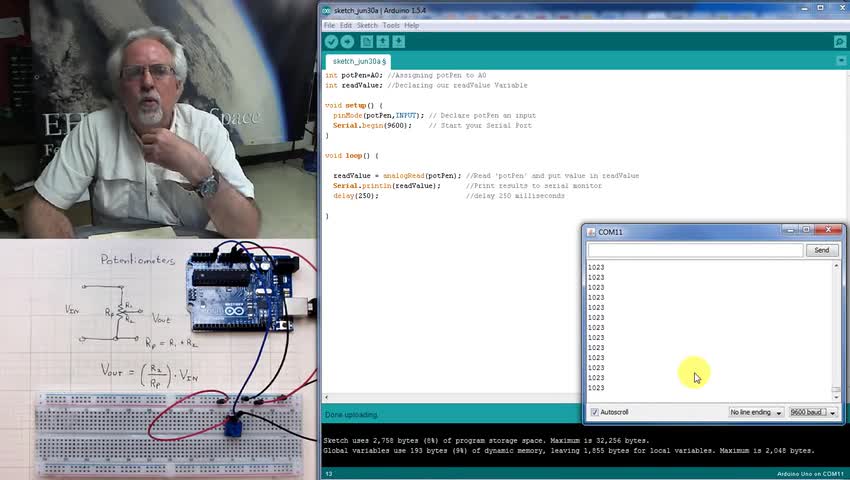Click the bottom 1023 reading in serial monitor
This screenshot has width=850, height=480.
[596, 388]
